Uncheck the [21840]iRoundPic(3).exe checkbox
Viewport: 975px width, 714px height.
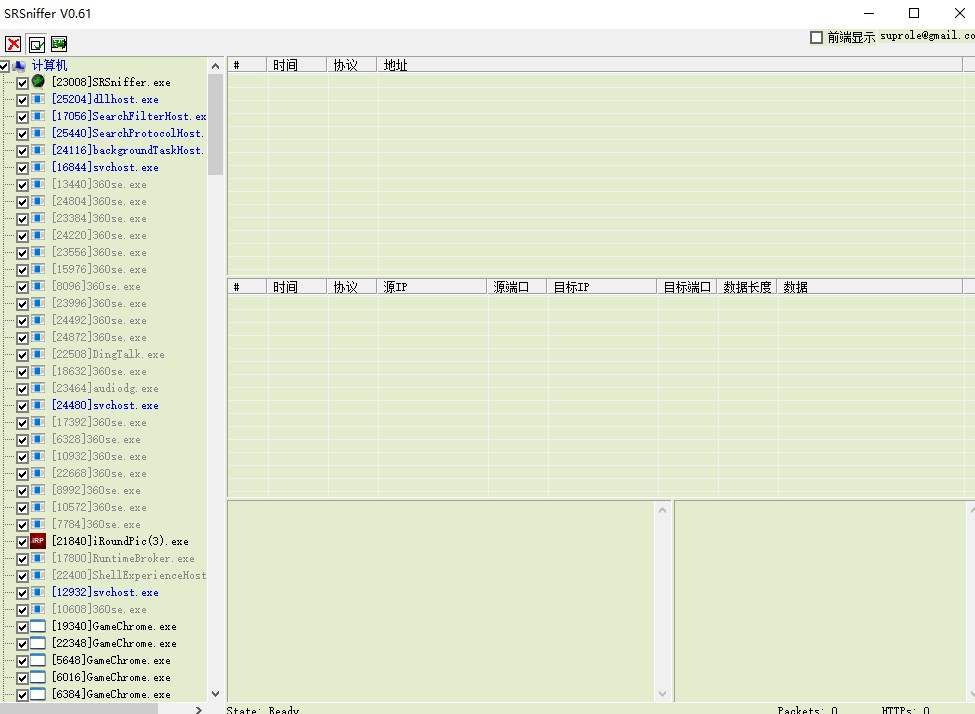22,542
